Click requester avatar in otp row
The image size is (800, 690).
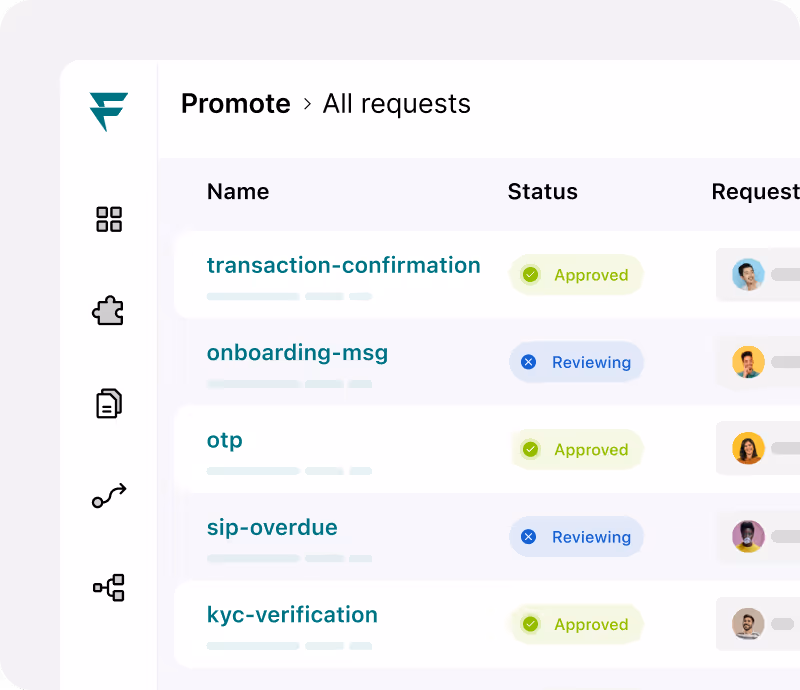(748, 448)
